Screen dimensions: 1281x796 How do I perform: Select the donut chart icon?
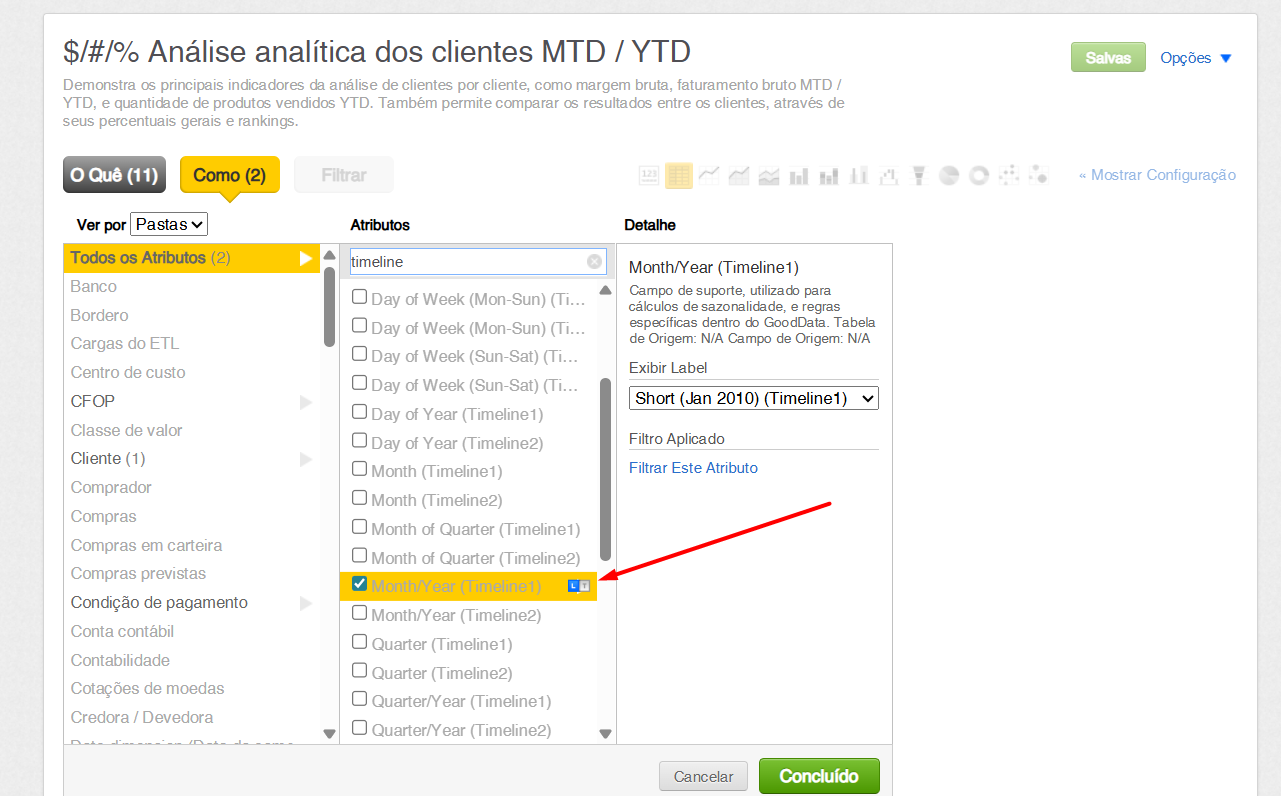(979, 176)
